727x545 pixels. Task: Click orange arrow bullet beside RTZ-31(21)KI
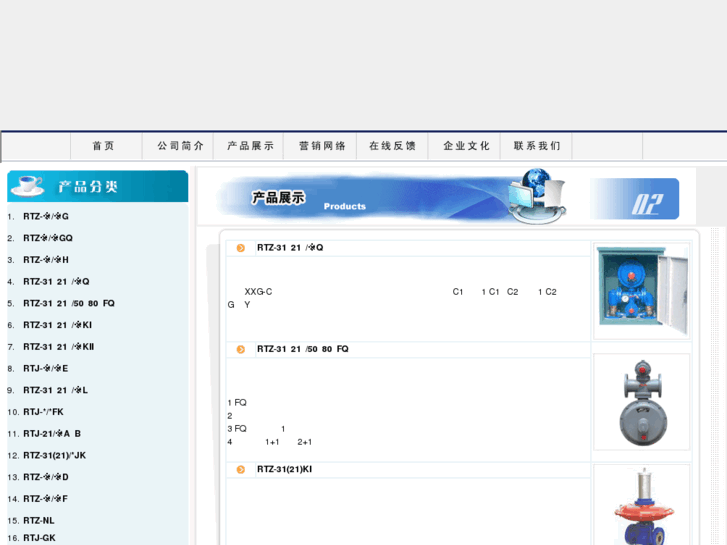[241, 470]
